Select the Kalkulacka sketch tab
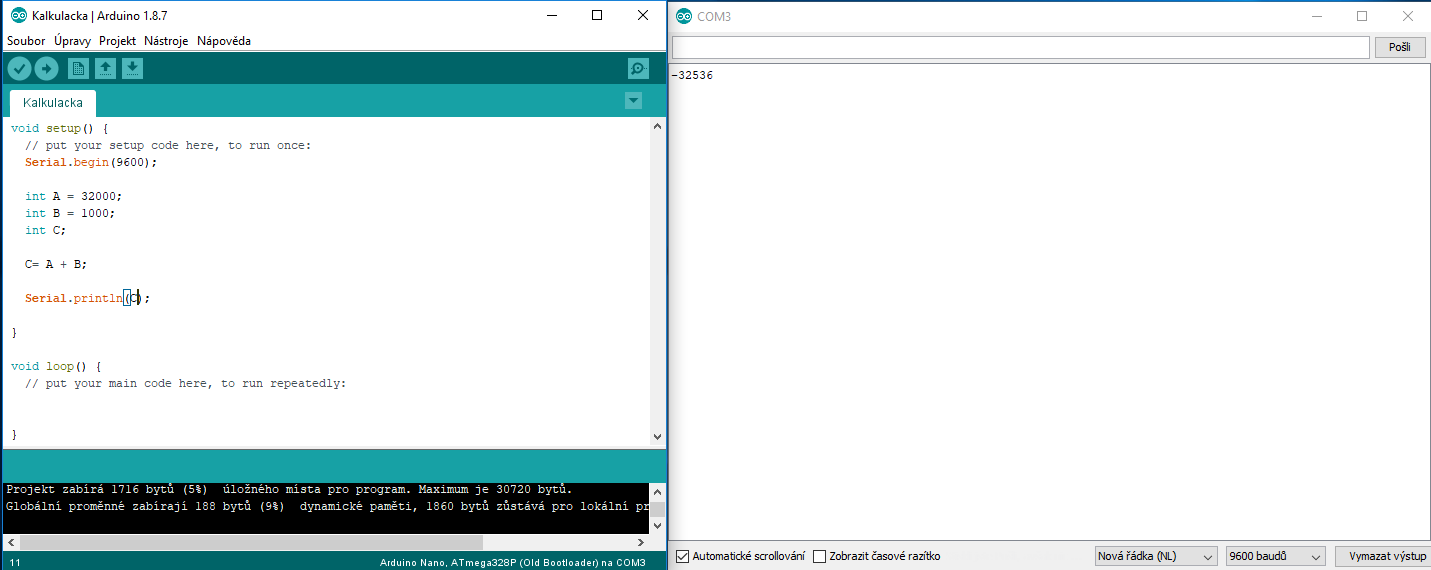Viewport: 1431px width, 570px height. tap(53, 103)
